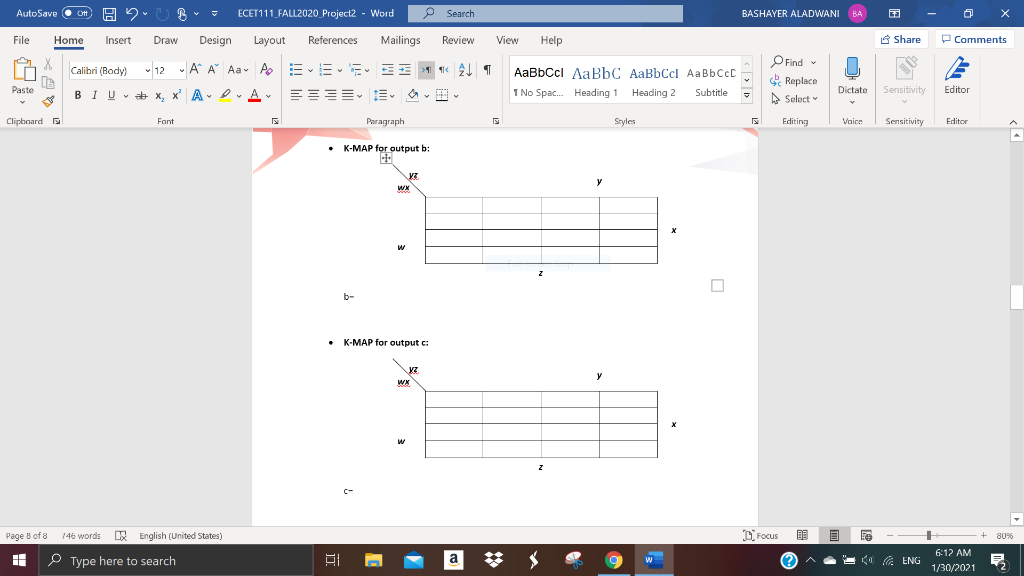Toggle Bold formatting
Screen dimensions: 1024x576
click(x=78, y=96)
